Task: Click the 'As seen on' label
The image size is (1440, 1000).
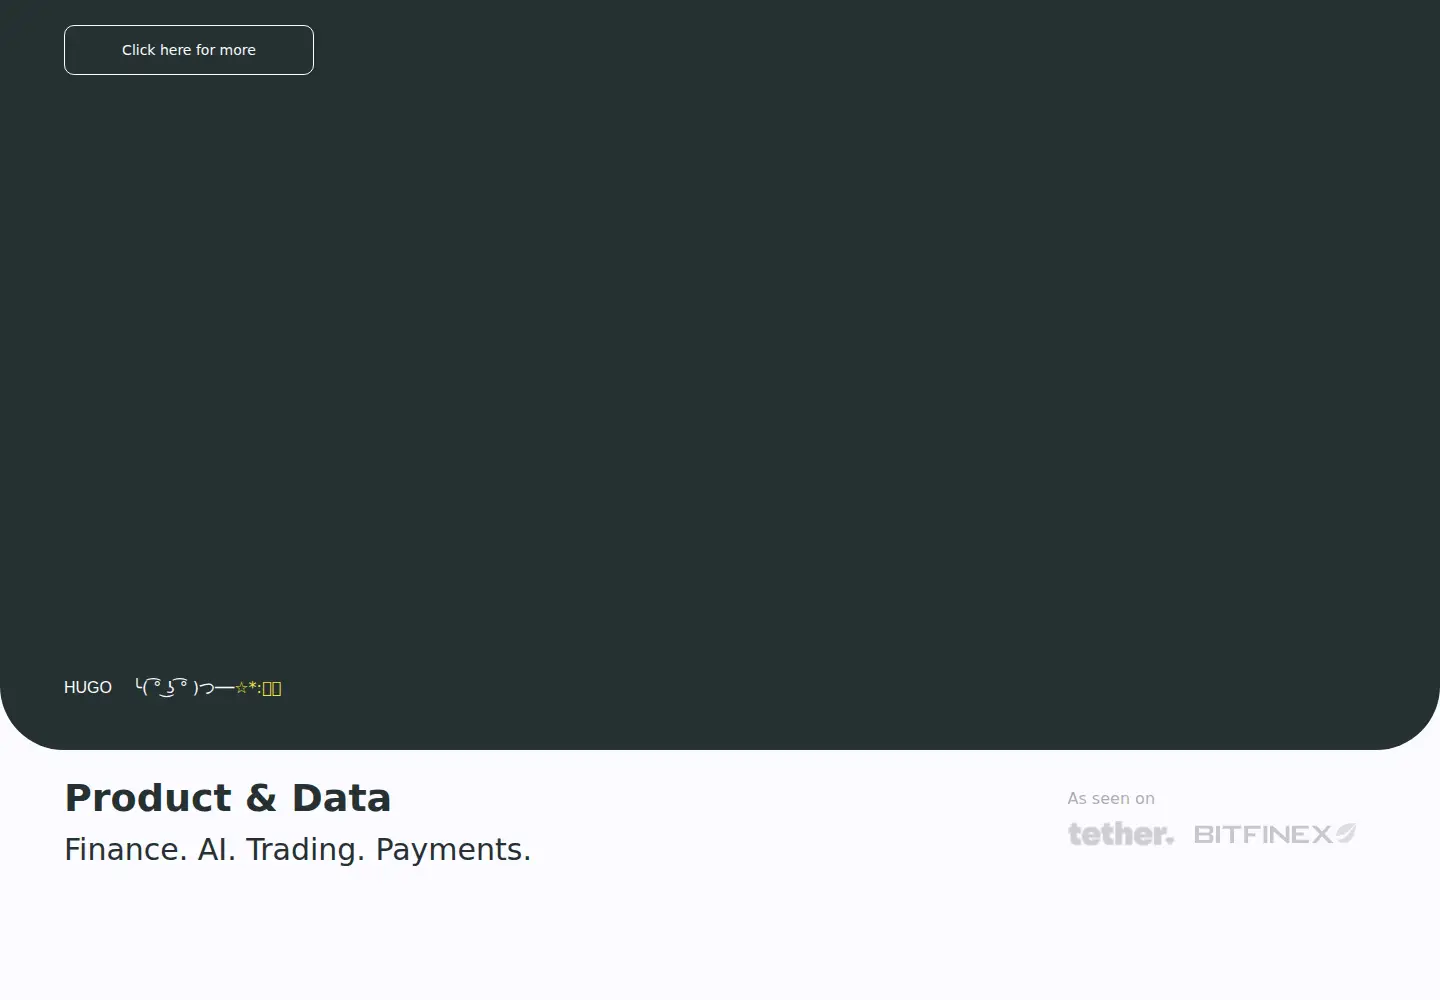Action: point(1111,798)
